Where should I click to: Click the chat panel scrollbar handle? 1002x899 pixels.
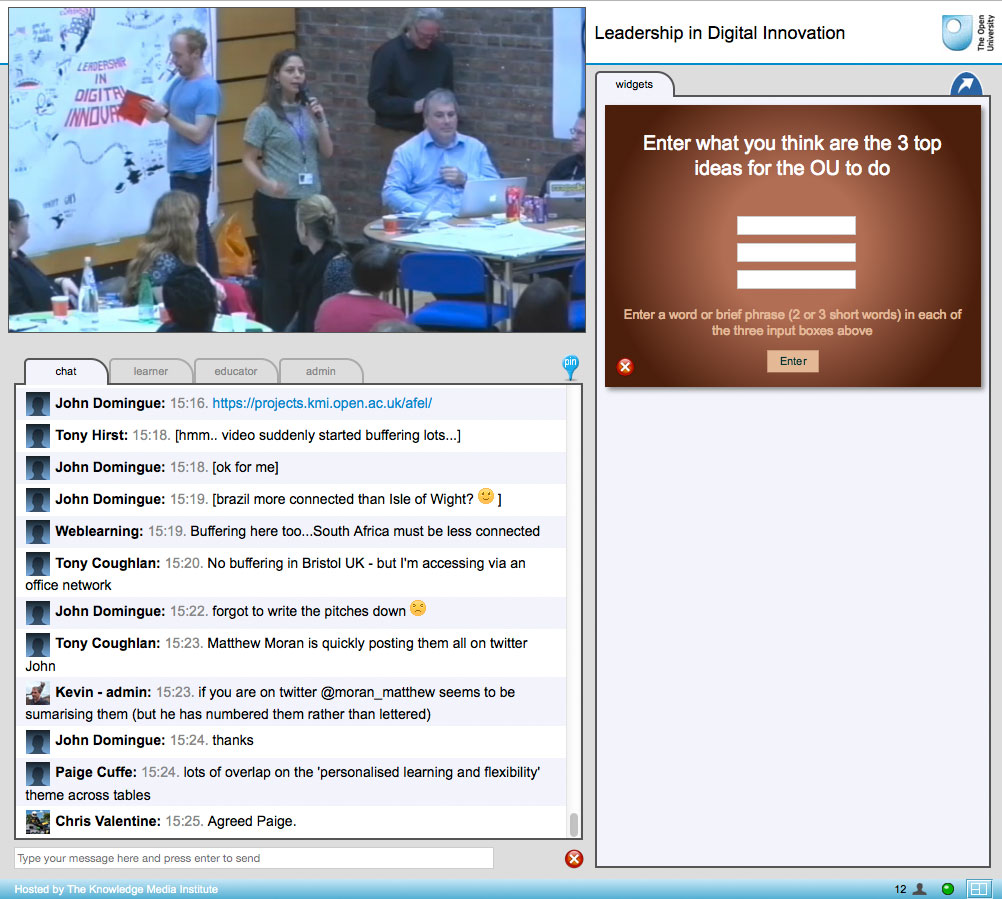573,823
